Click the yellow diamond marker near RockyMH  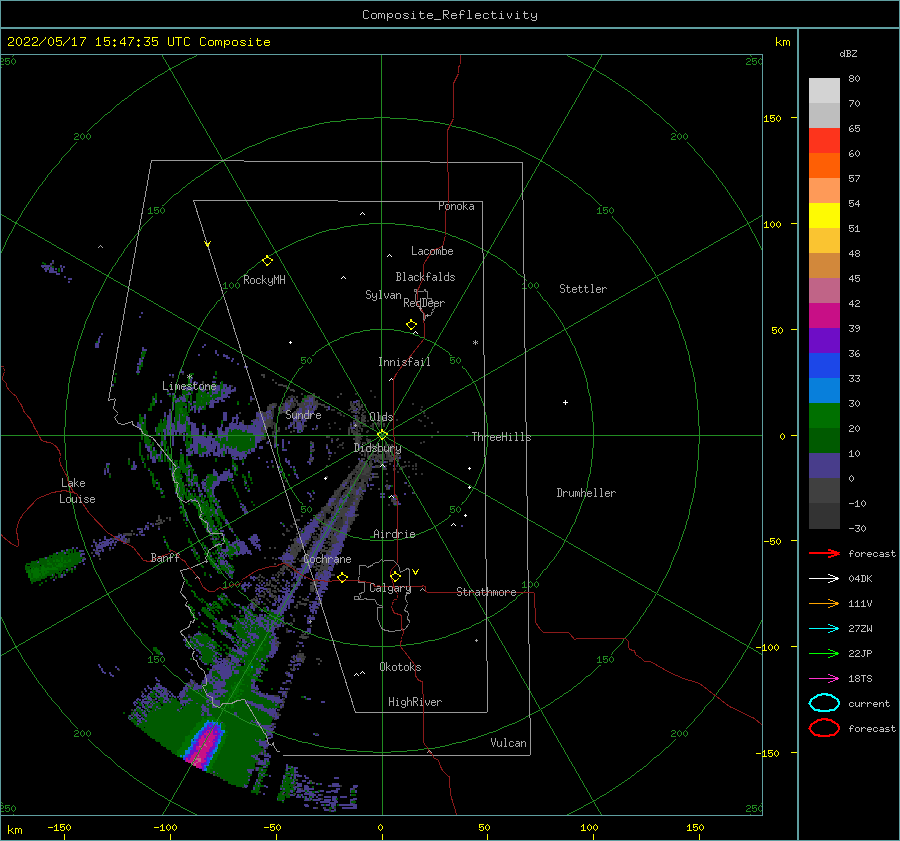click(267, 261)
